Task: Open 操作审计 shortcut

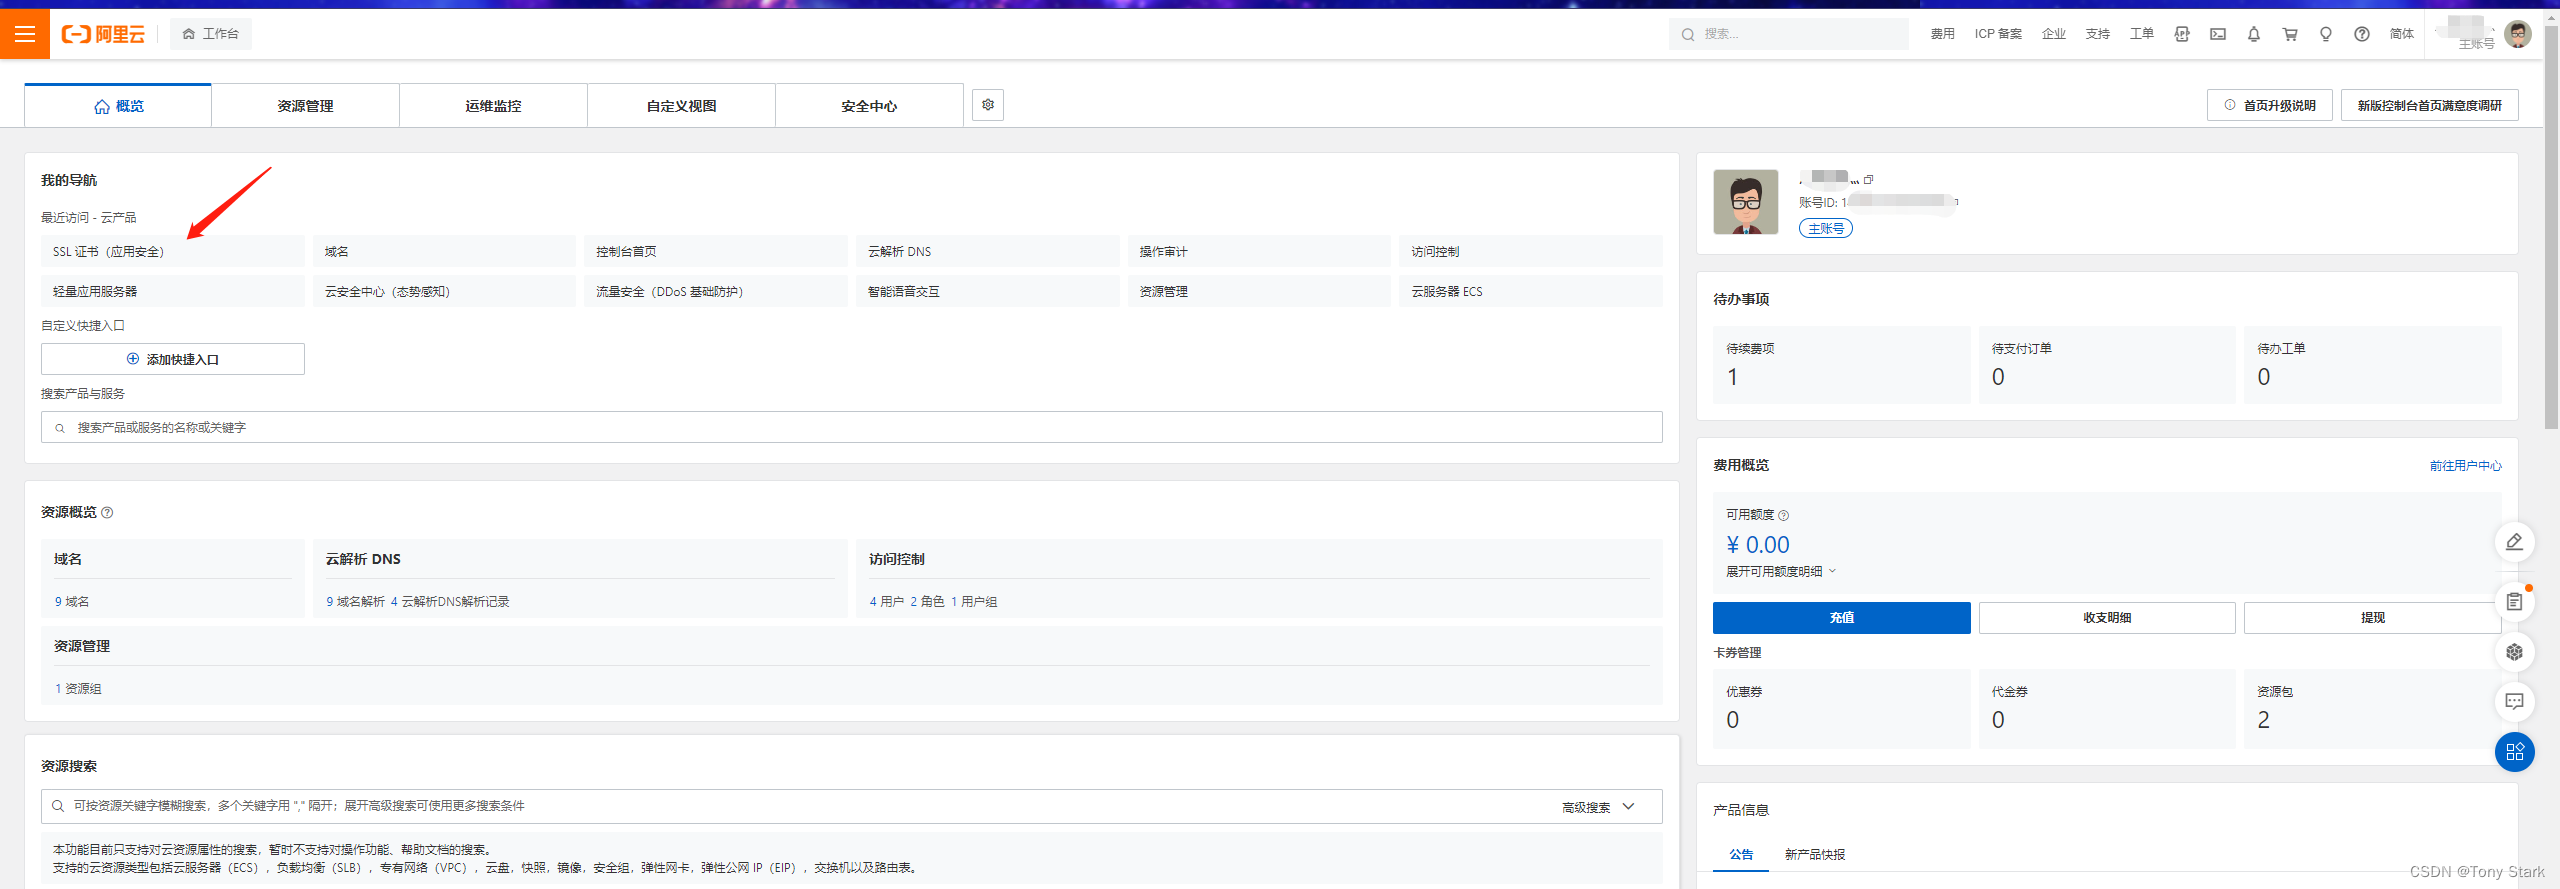Action: pyautogui.click(x=1259, y=252)
